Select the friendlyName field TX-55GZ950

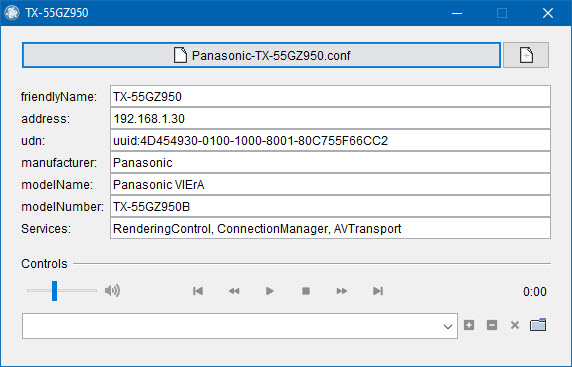(330, 96)
